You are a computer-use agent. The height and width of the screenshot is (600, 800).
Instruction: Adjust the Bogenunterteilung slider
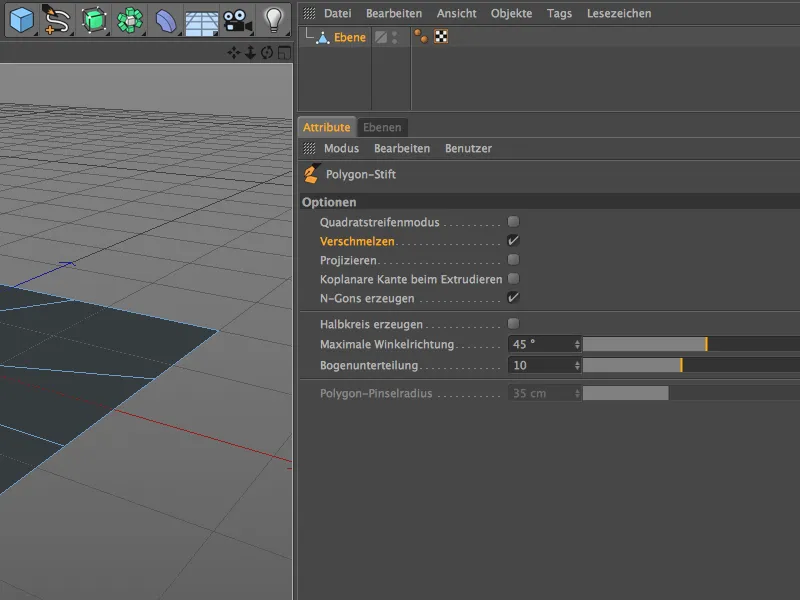691,365
